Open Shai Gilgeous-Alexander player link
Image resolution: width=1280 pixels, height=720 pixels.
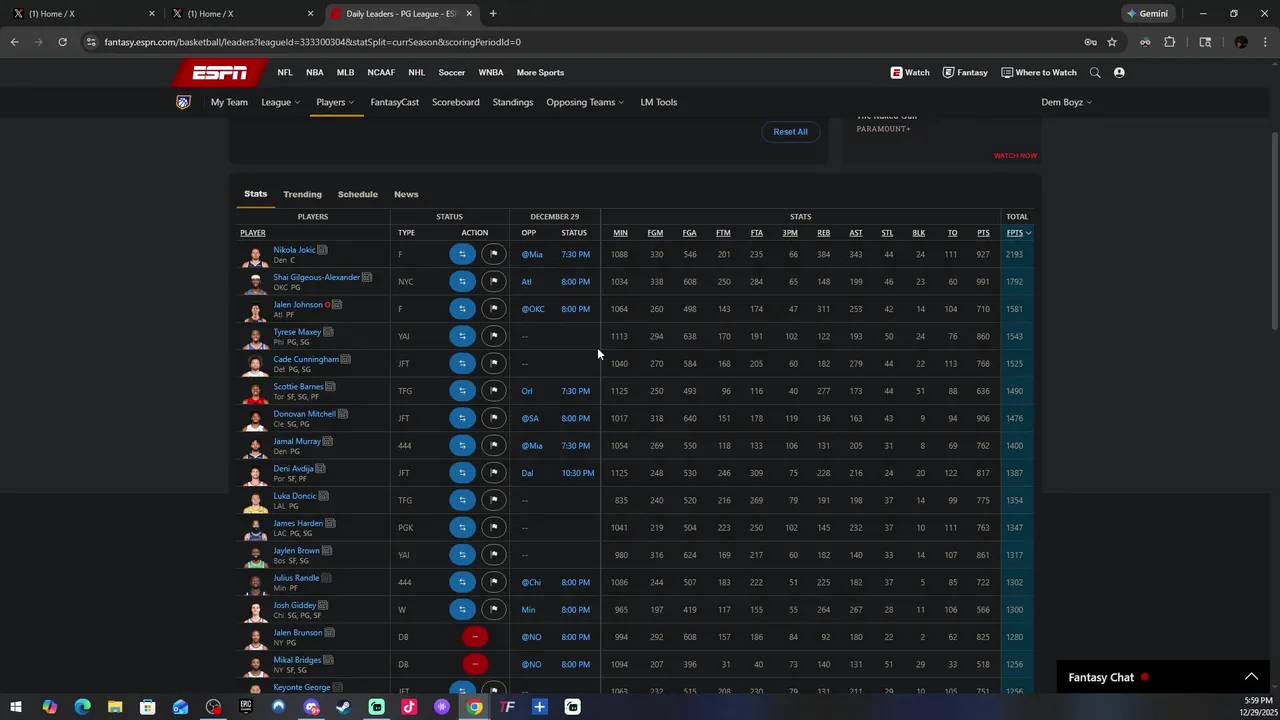pos(316,277)
